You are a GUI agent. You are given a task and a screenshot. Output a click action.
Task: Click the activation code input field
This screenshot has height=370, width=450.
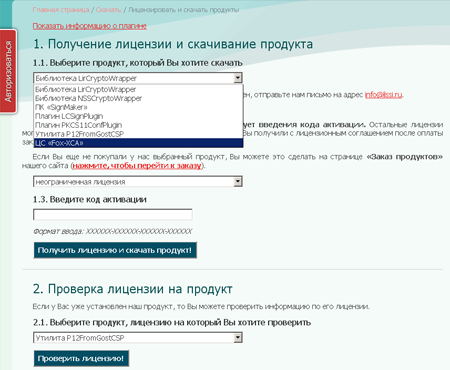click(x=113, y=214)
